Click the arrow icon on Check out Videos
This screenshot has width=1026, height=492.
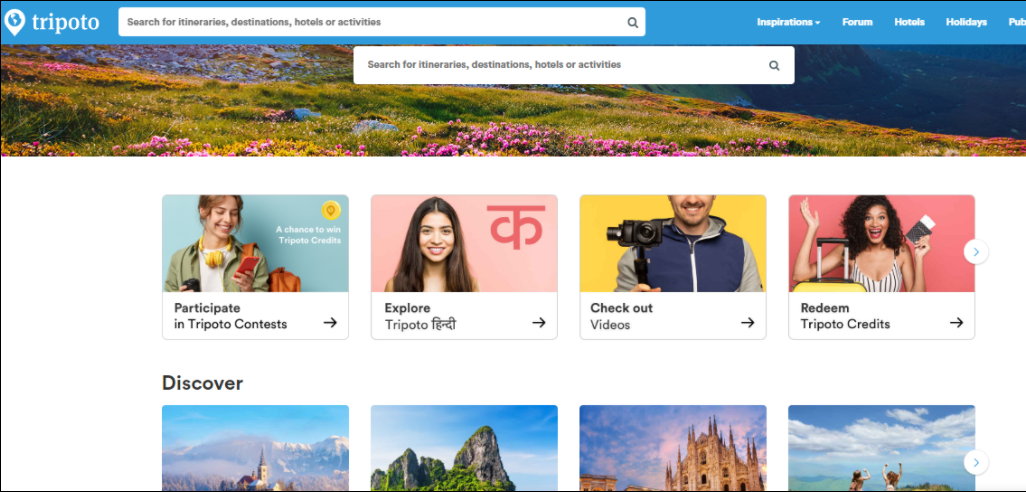click(x=747, y=323)
